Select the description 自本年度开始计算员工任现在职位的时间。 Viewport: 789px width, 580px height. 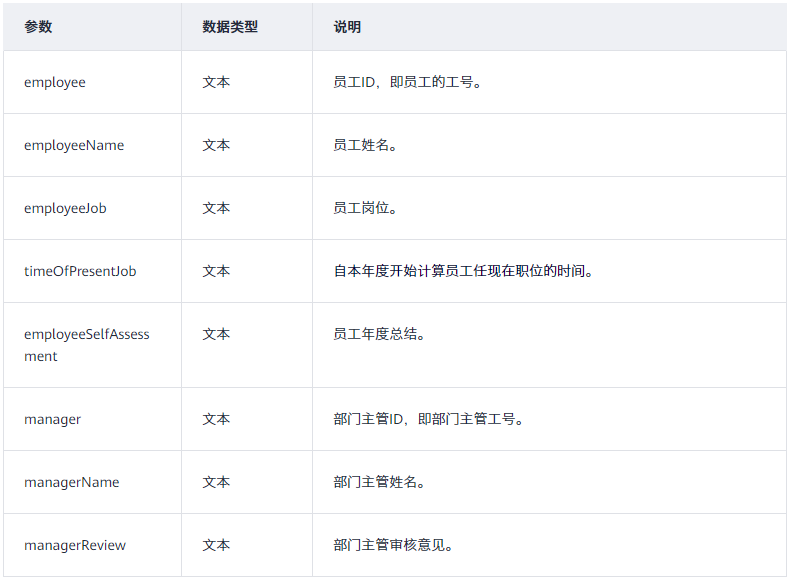(464, 271)
